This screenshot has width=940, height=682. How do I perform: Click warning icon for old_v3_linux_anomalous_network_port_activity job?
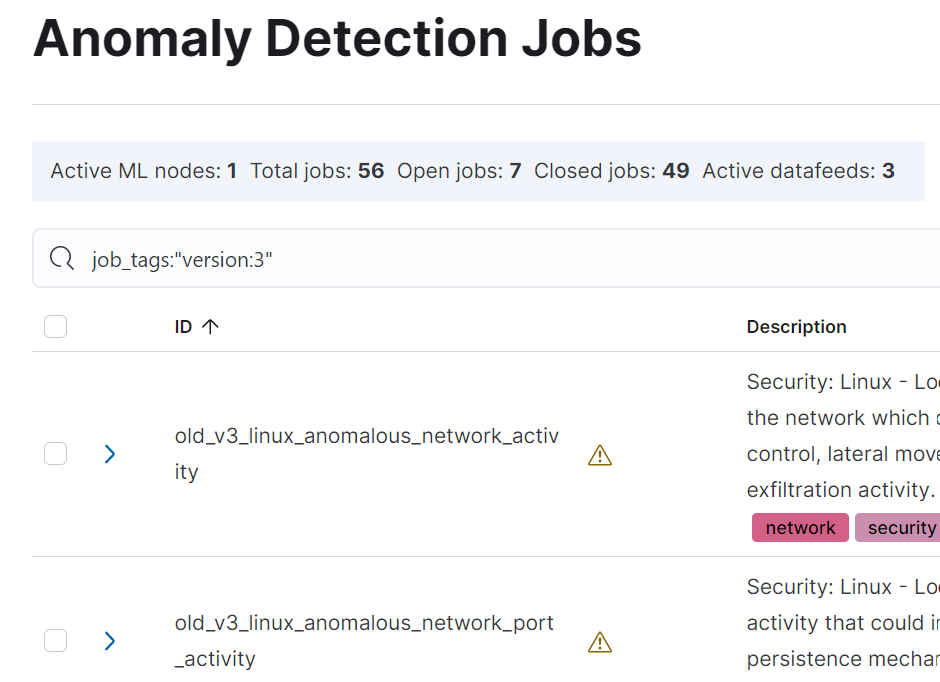coord(599,642)
